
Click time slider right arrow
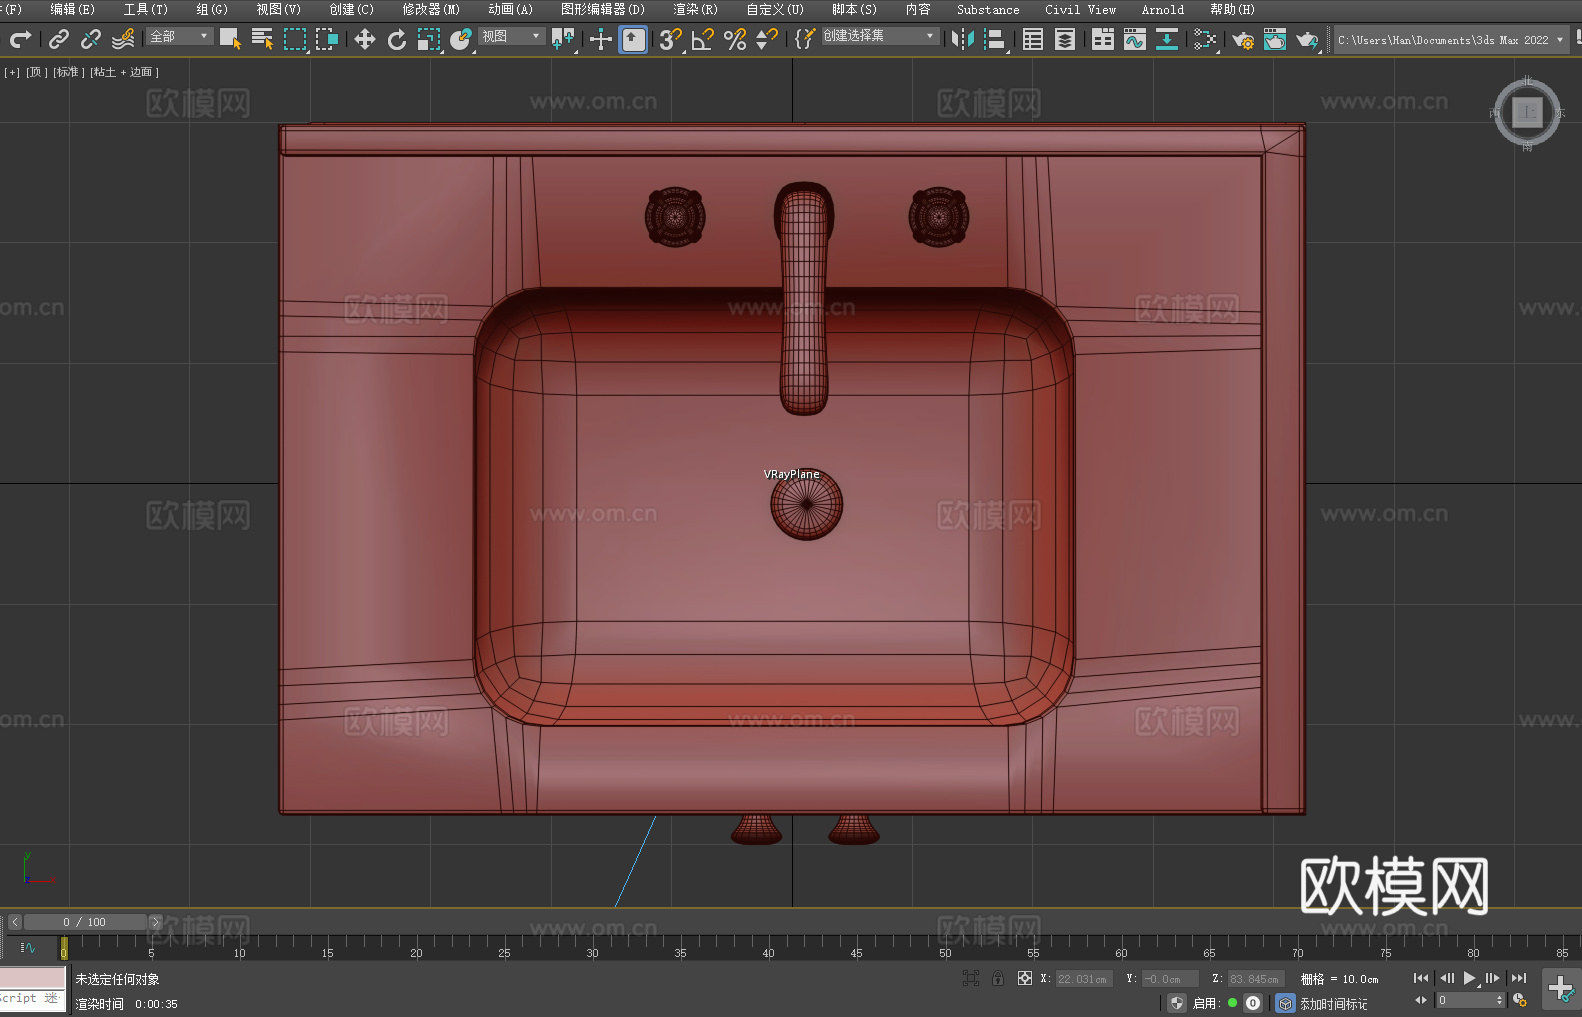point(155,922)
